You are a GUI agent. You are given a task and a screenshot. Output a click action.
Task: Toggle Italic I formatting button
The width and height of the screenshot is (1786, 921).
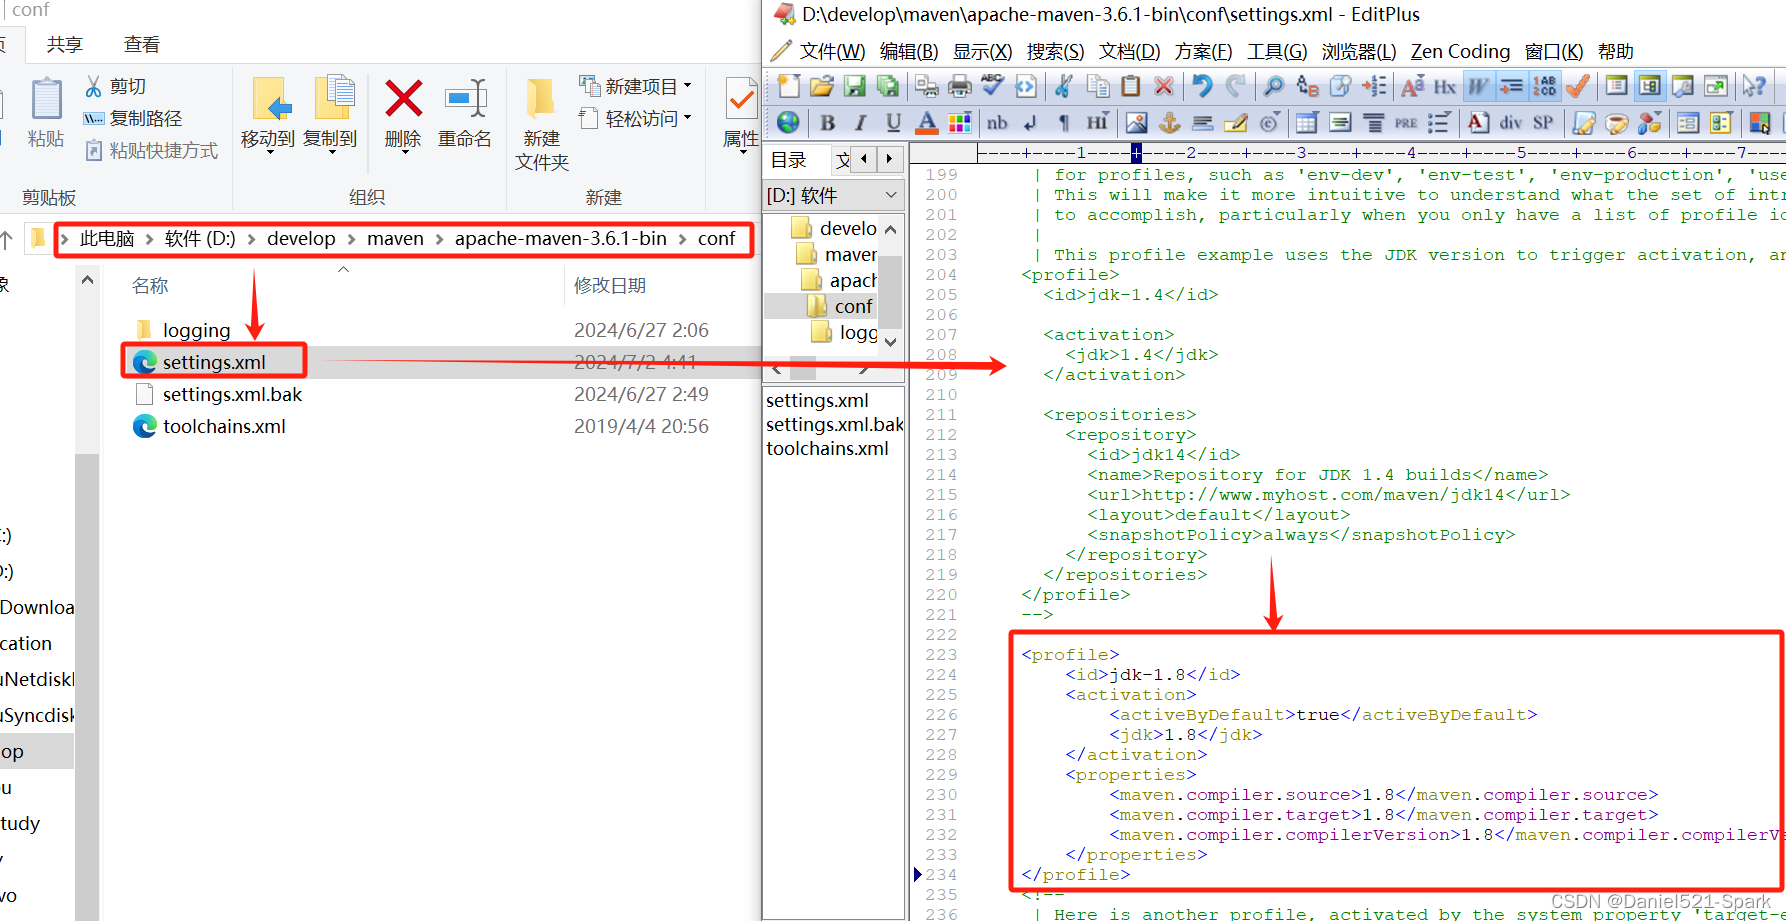pos(860,123)
